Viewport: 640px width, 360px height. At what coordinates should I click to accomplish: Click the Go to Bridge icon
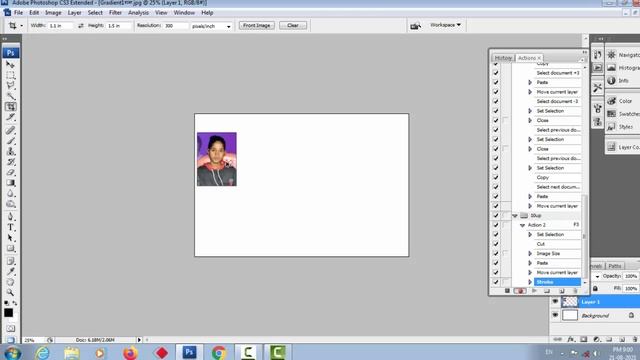[x=416, y=26]
